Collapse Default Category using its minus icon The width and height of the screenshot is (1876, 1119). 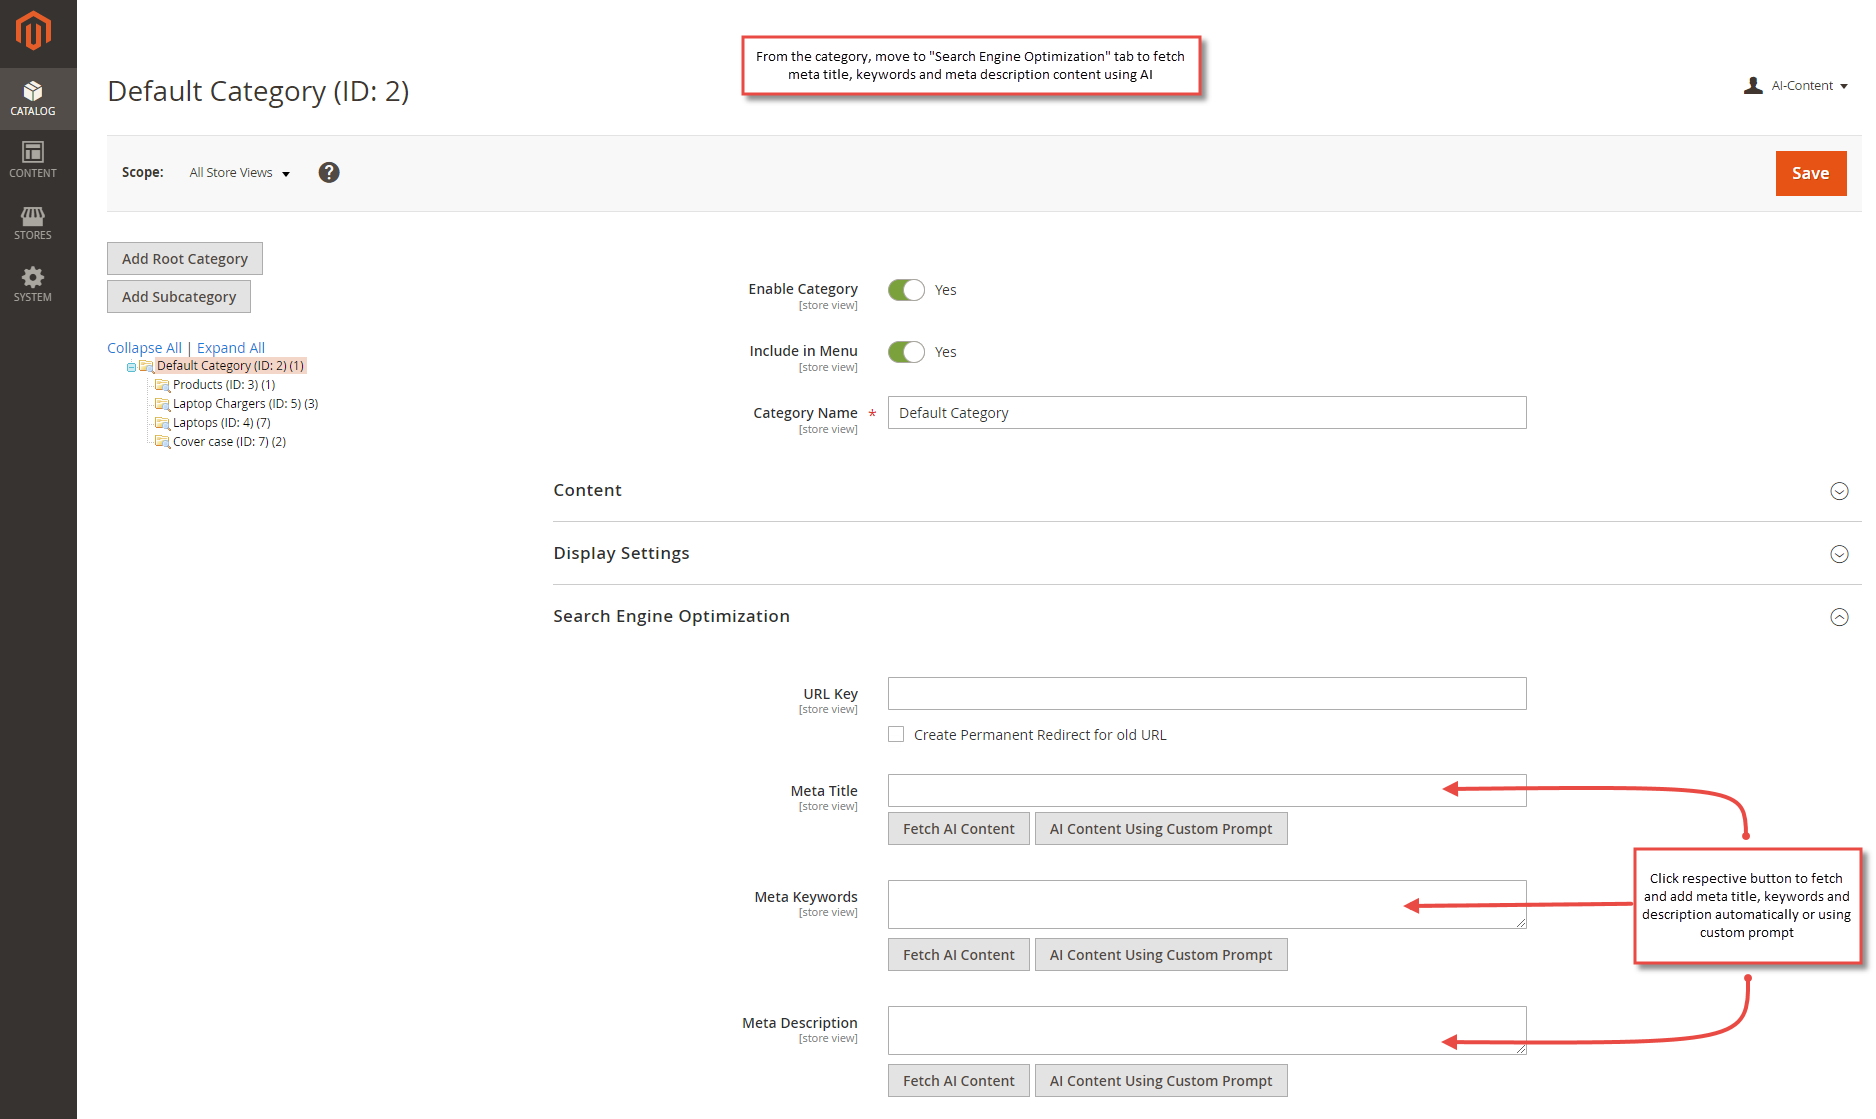tap(130, 366)
